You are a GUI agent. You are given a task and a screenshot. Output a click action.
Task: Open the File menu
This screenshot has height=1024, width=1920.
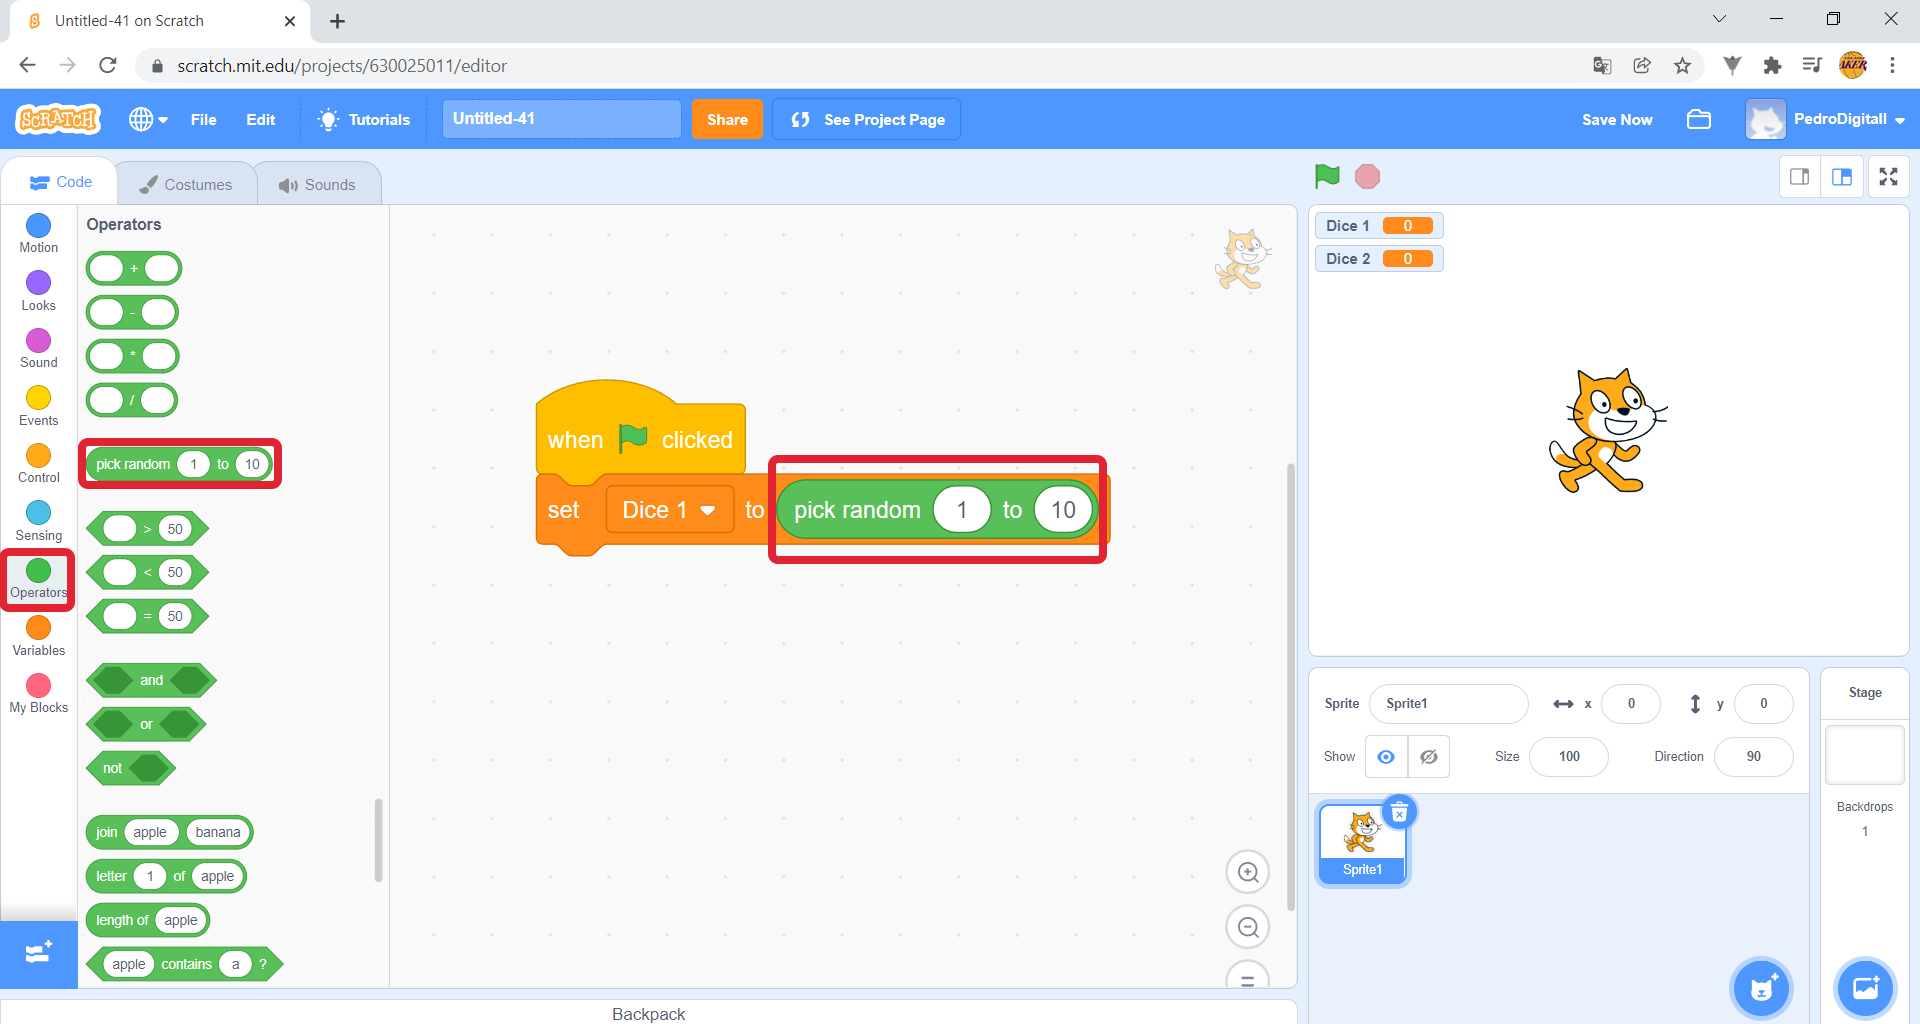[203, 119]
